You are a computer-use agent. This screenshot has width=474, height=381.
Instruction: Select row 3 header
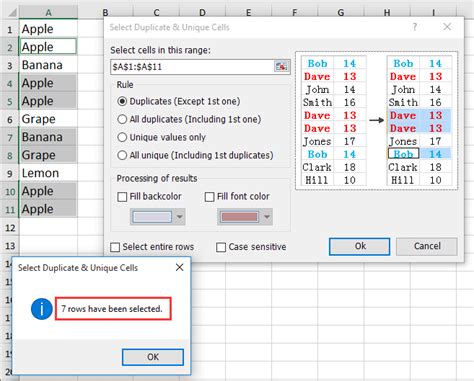coord(10,65)
